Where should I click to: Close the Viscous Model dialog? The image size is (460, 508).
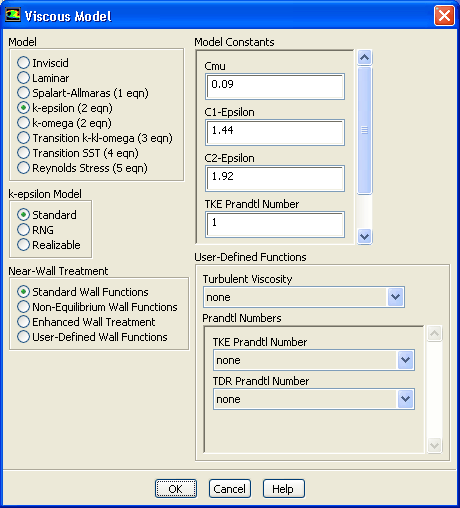[444, 16]
